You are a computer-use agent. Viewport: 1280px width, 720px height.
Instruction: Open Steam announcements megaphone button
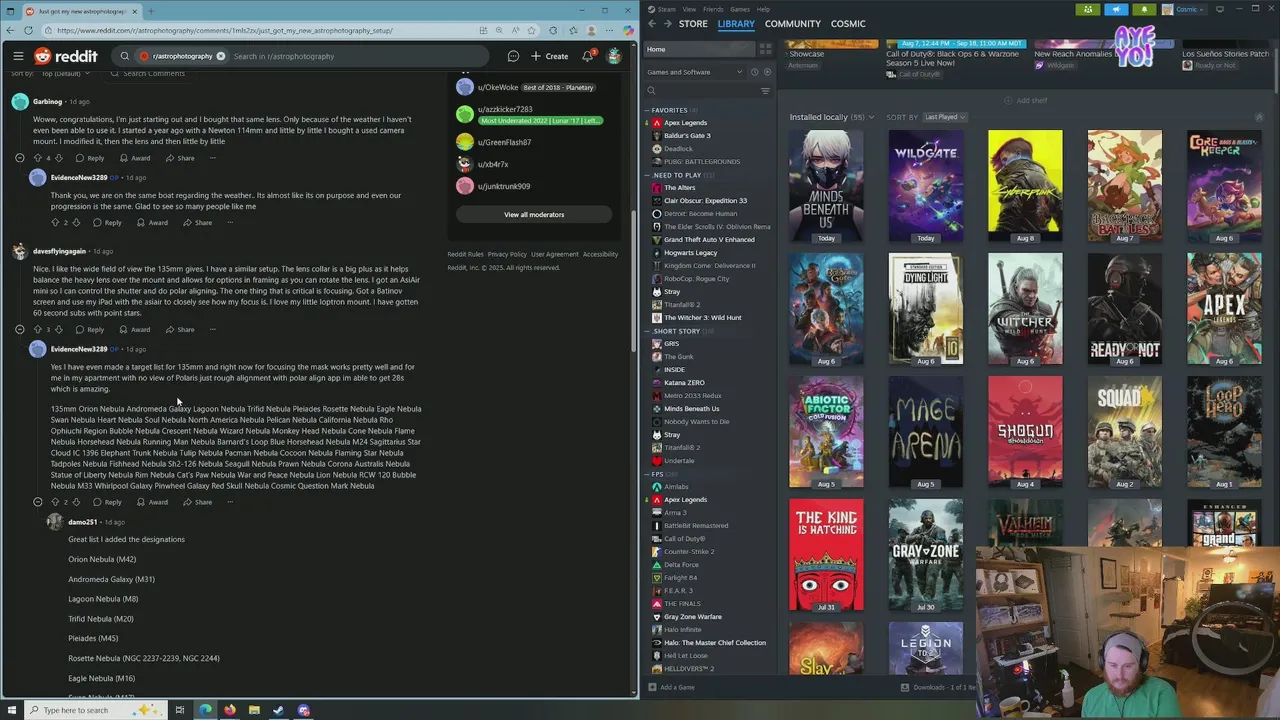point(1116,9)
